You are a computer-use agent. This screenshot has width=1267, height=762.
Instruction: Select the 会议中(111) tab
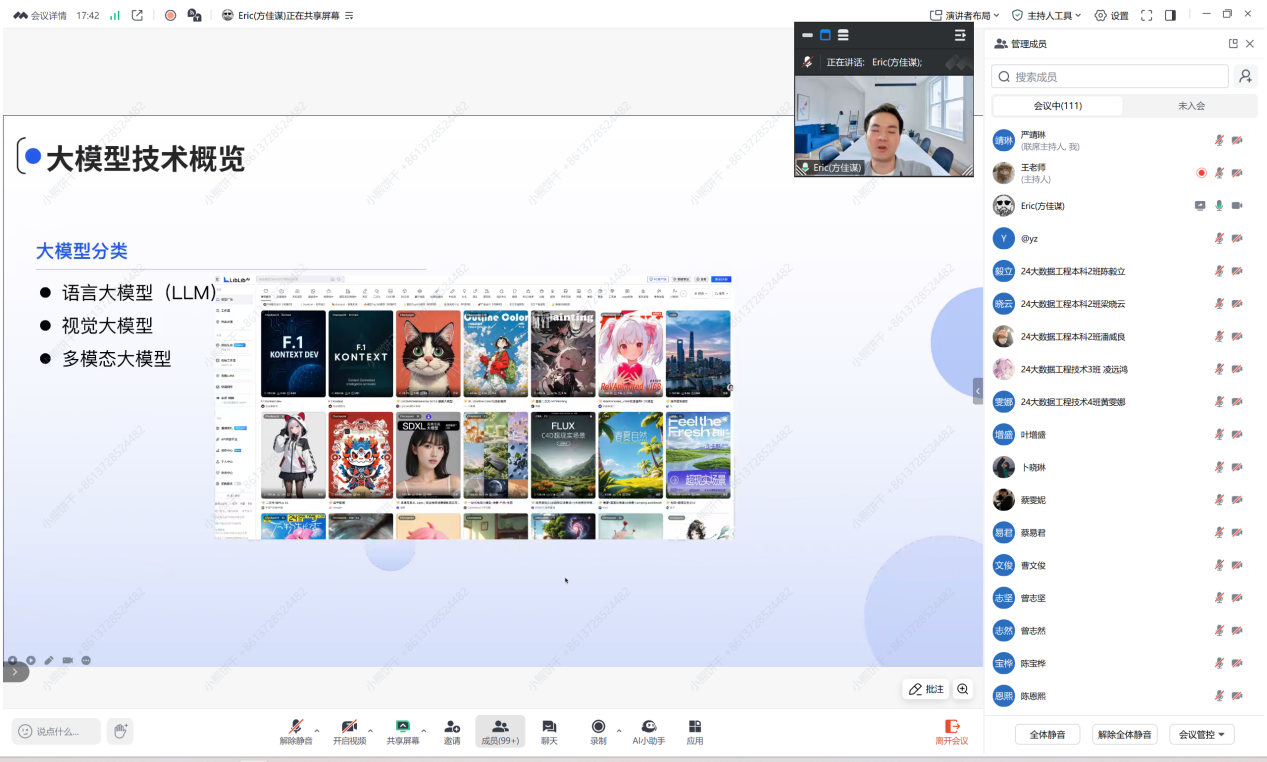pos(1057,106)
